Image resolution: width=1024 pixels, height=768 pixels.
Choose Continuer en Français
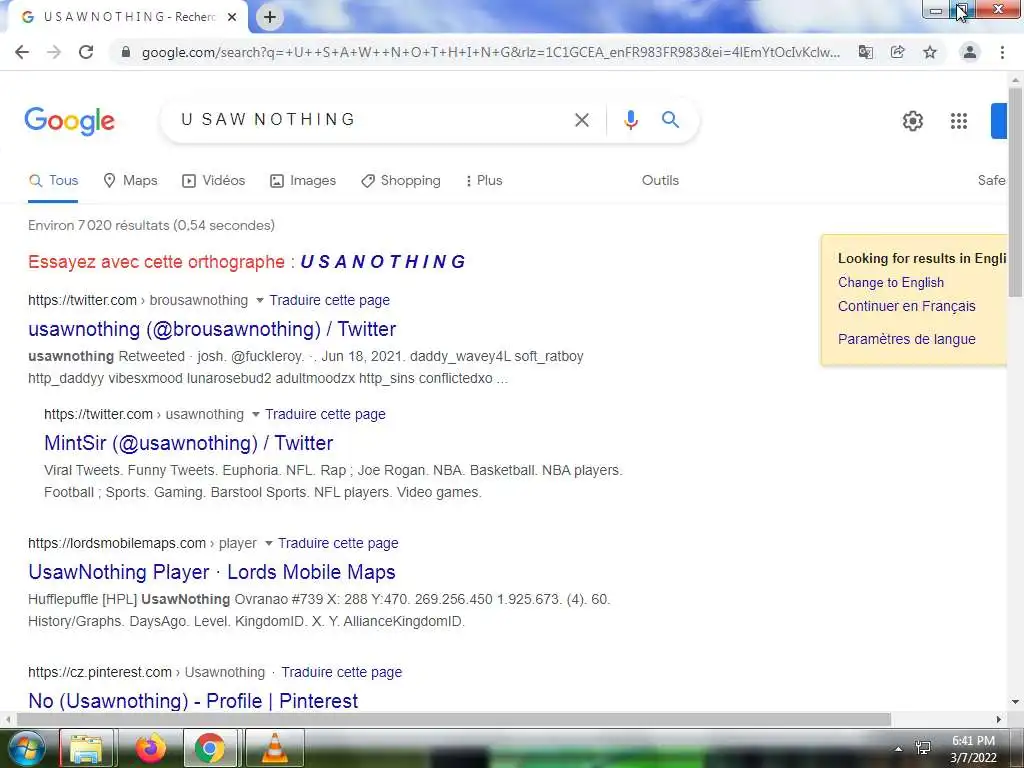906,306
